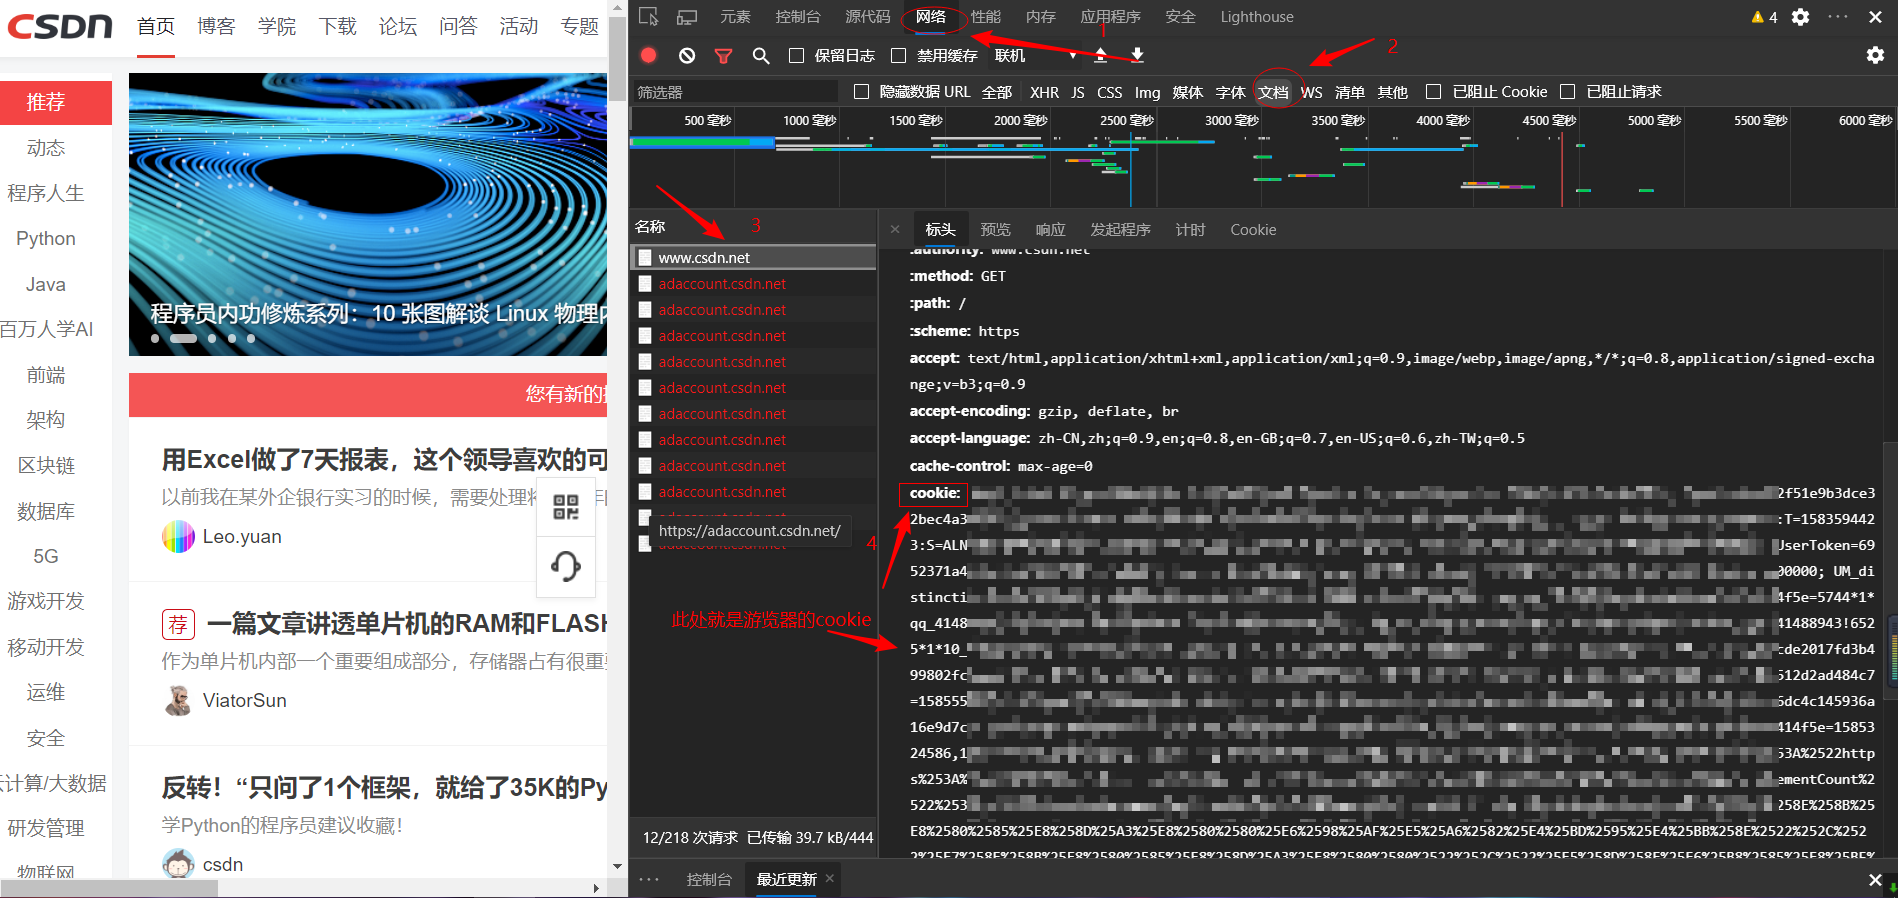Toggle 已阻止请求 checkbox
The width and height of the screenshot is (1898, 898).
click(x=1567, y=92)
